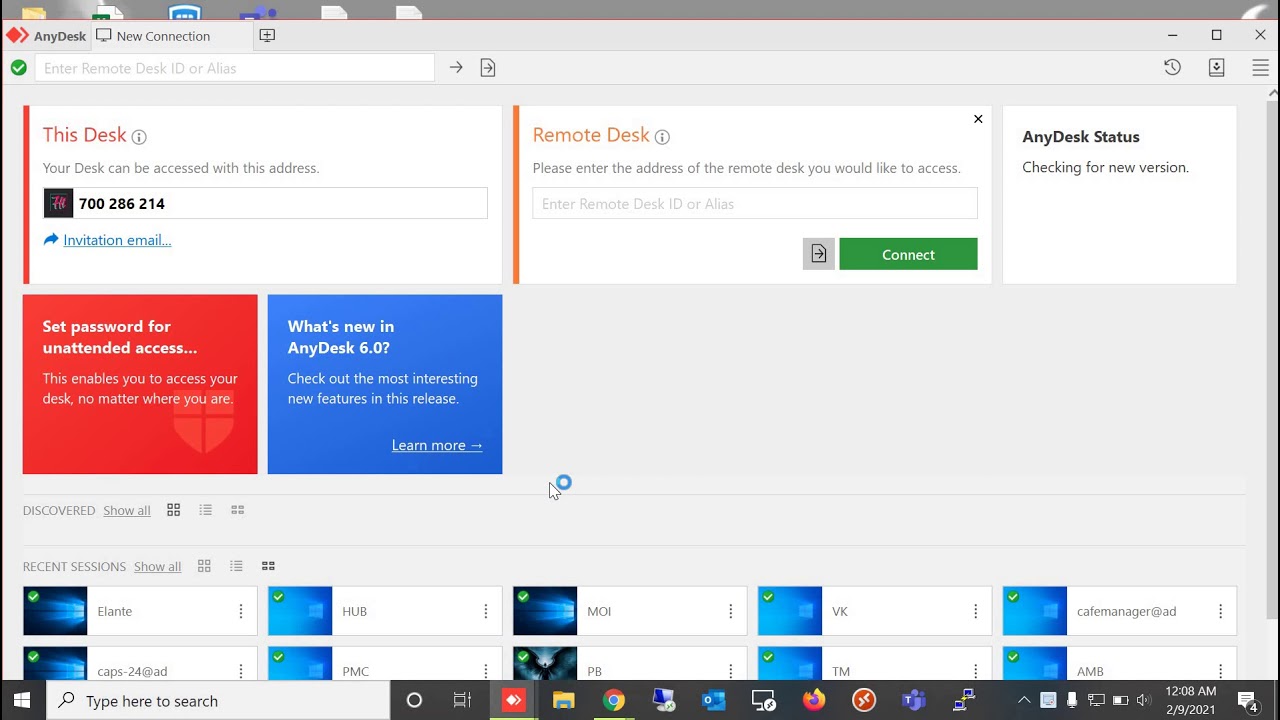Select the This Desk address 700 286 214

coord(122,204)
